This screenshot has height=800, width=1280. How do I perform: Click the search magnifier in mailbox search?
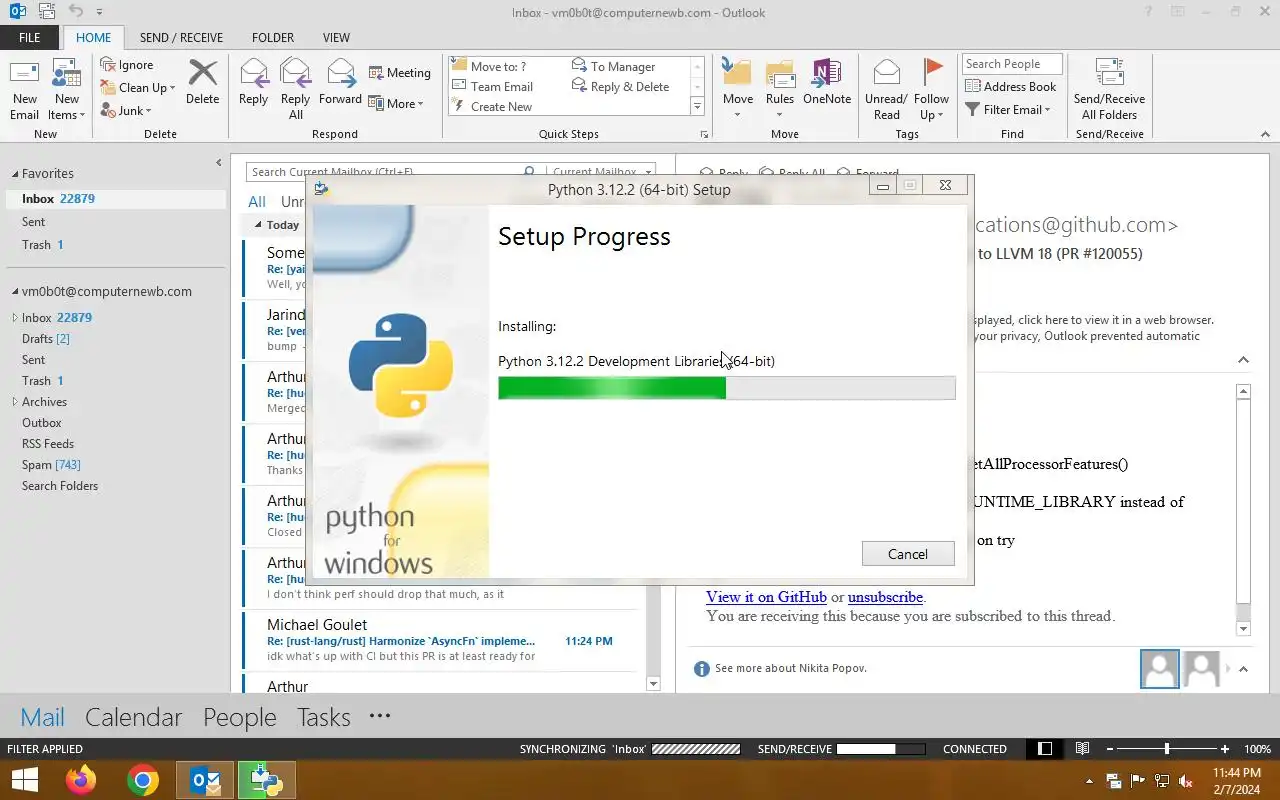point(530,172)
